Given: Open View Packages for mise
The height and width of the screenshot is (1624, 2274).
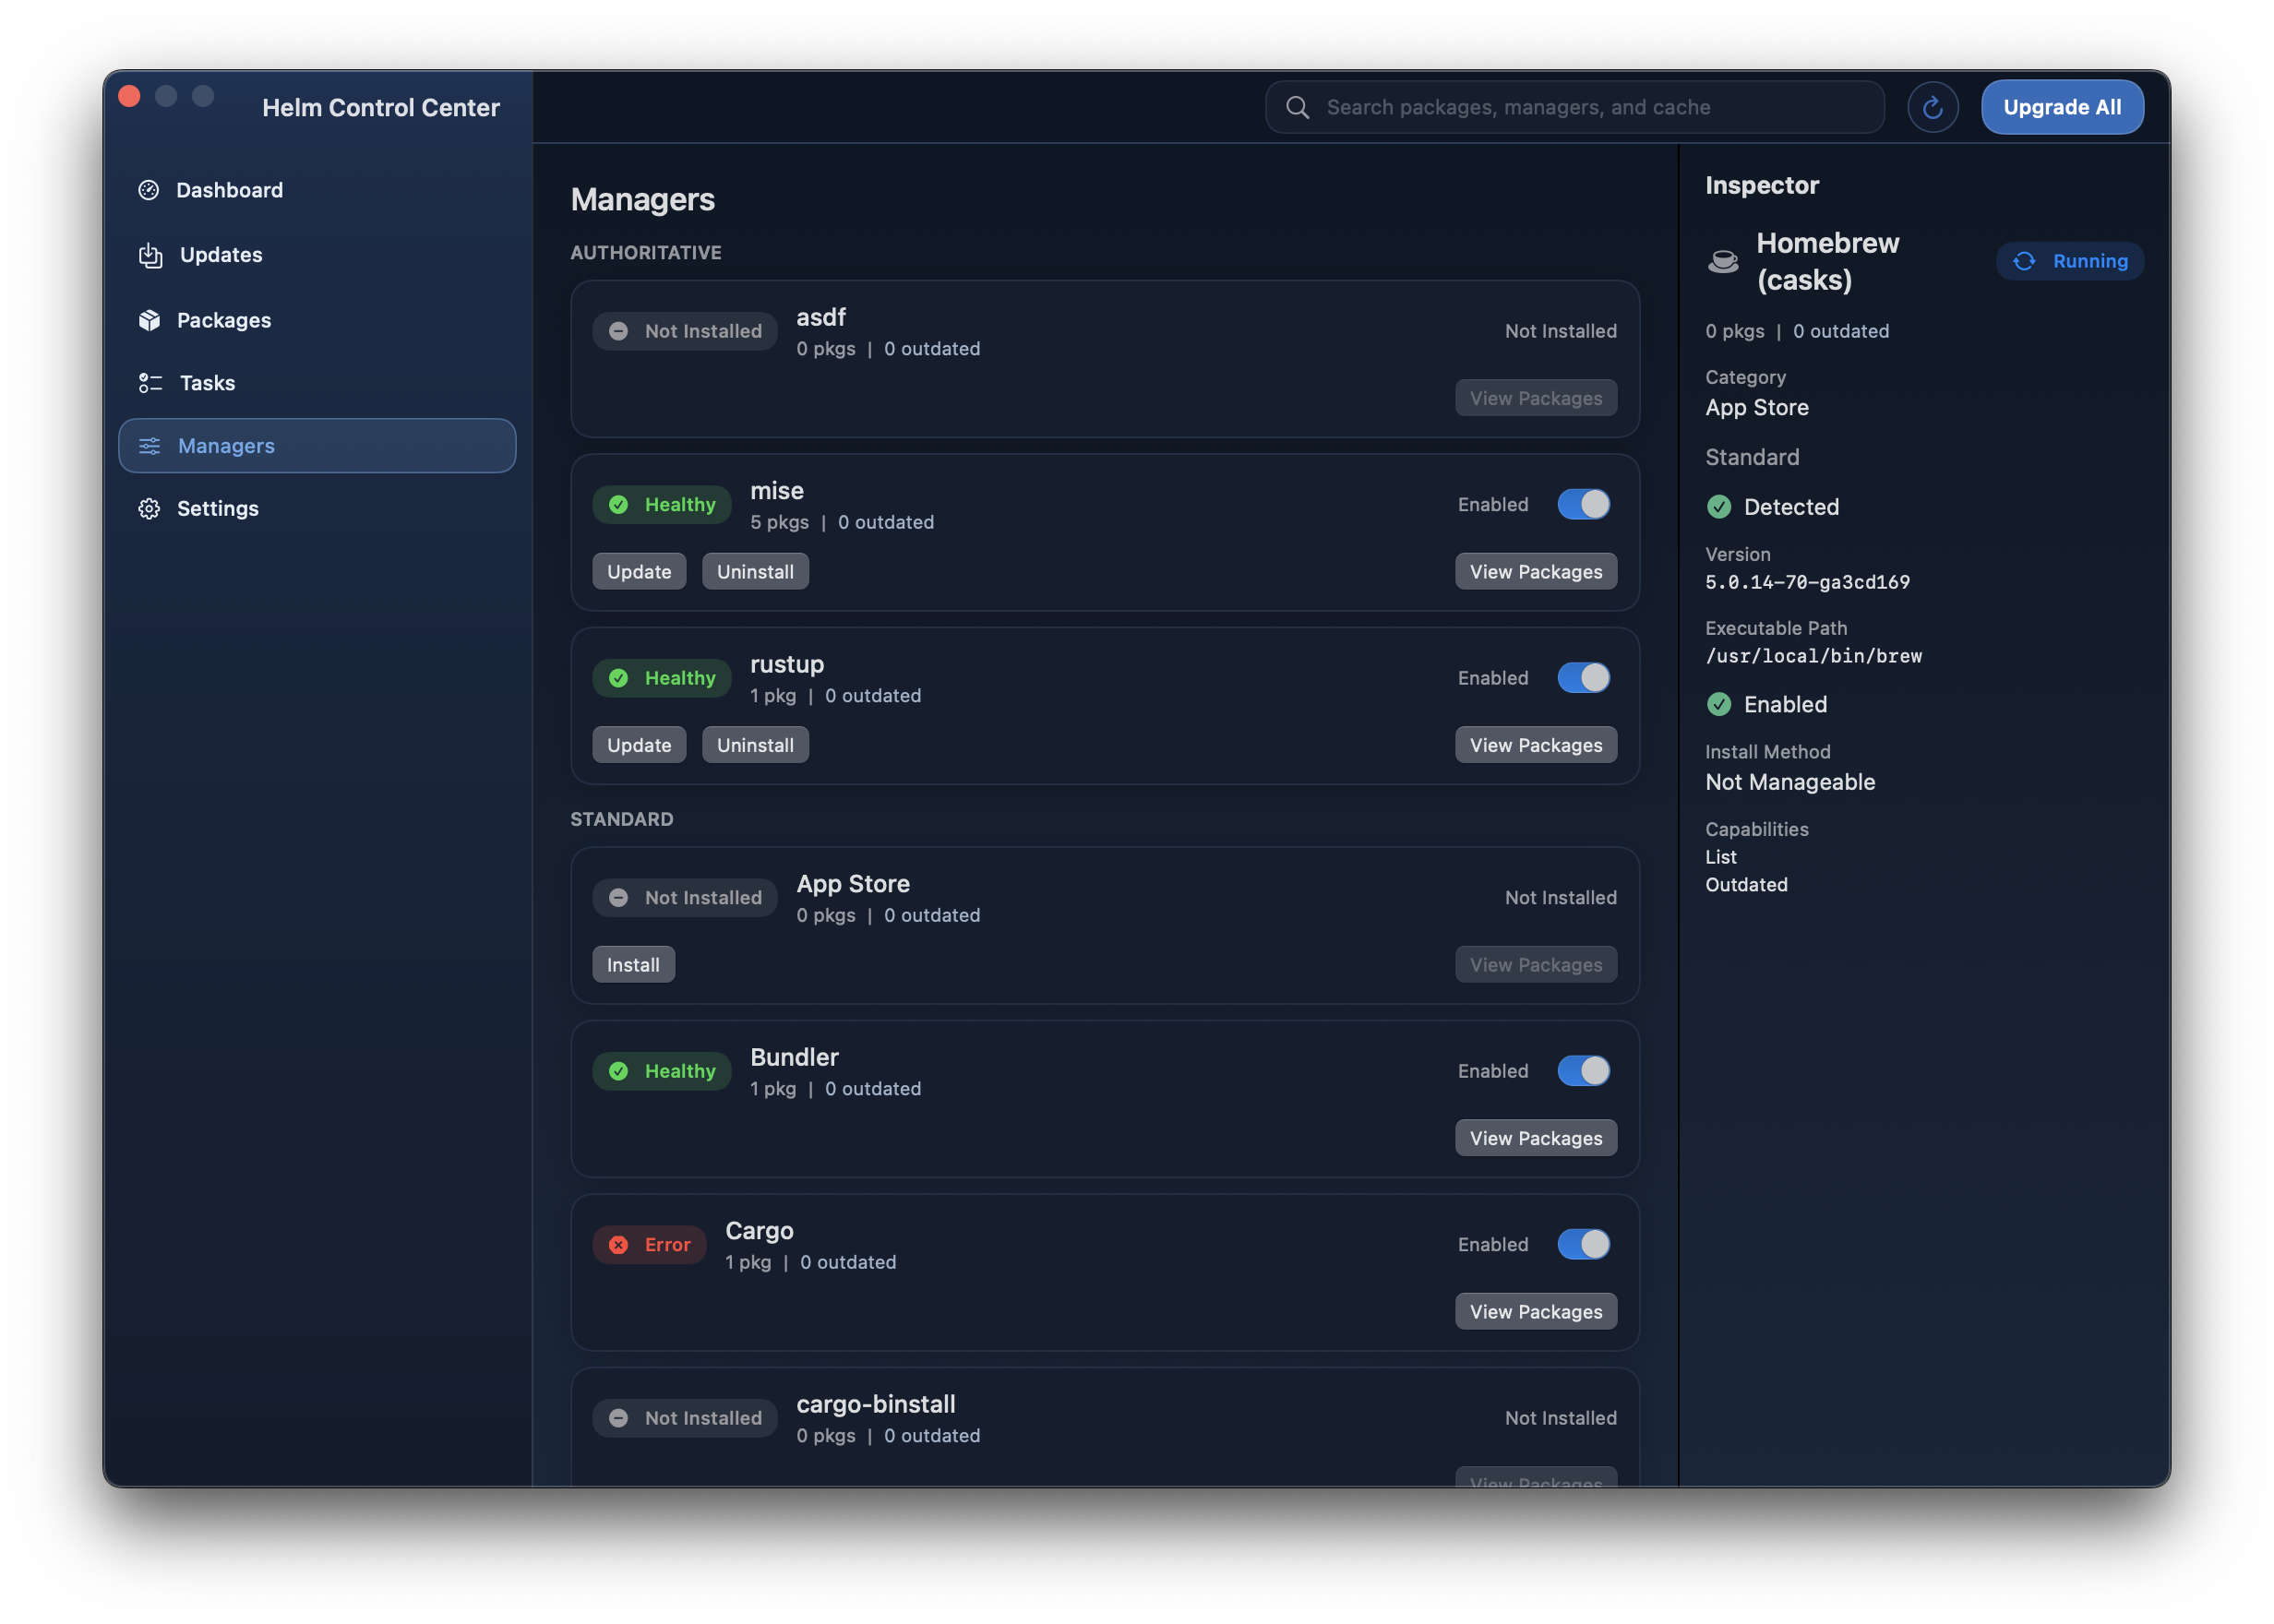Looking at the screenshot, I should (x=1535, y=571).
